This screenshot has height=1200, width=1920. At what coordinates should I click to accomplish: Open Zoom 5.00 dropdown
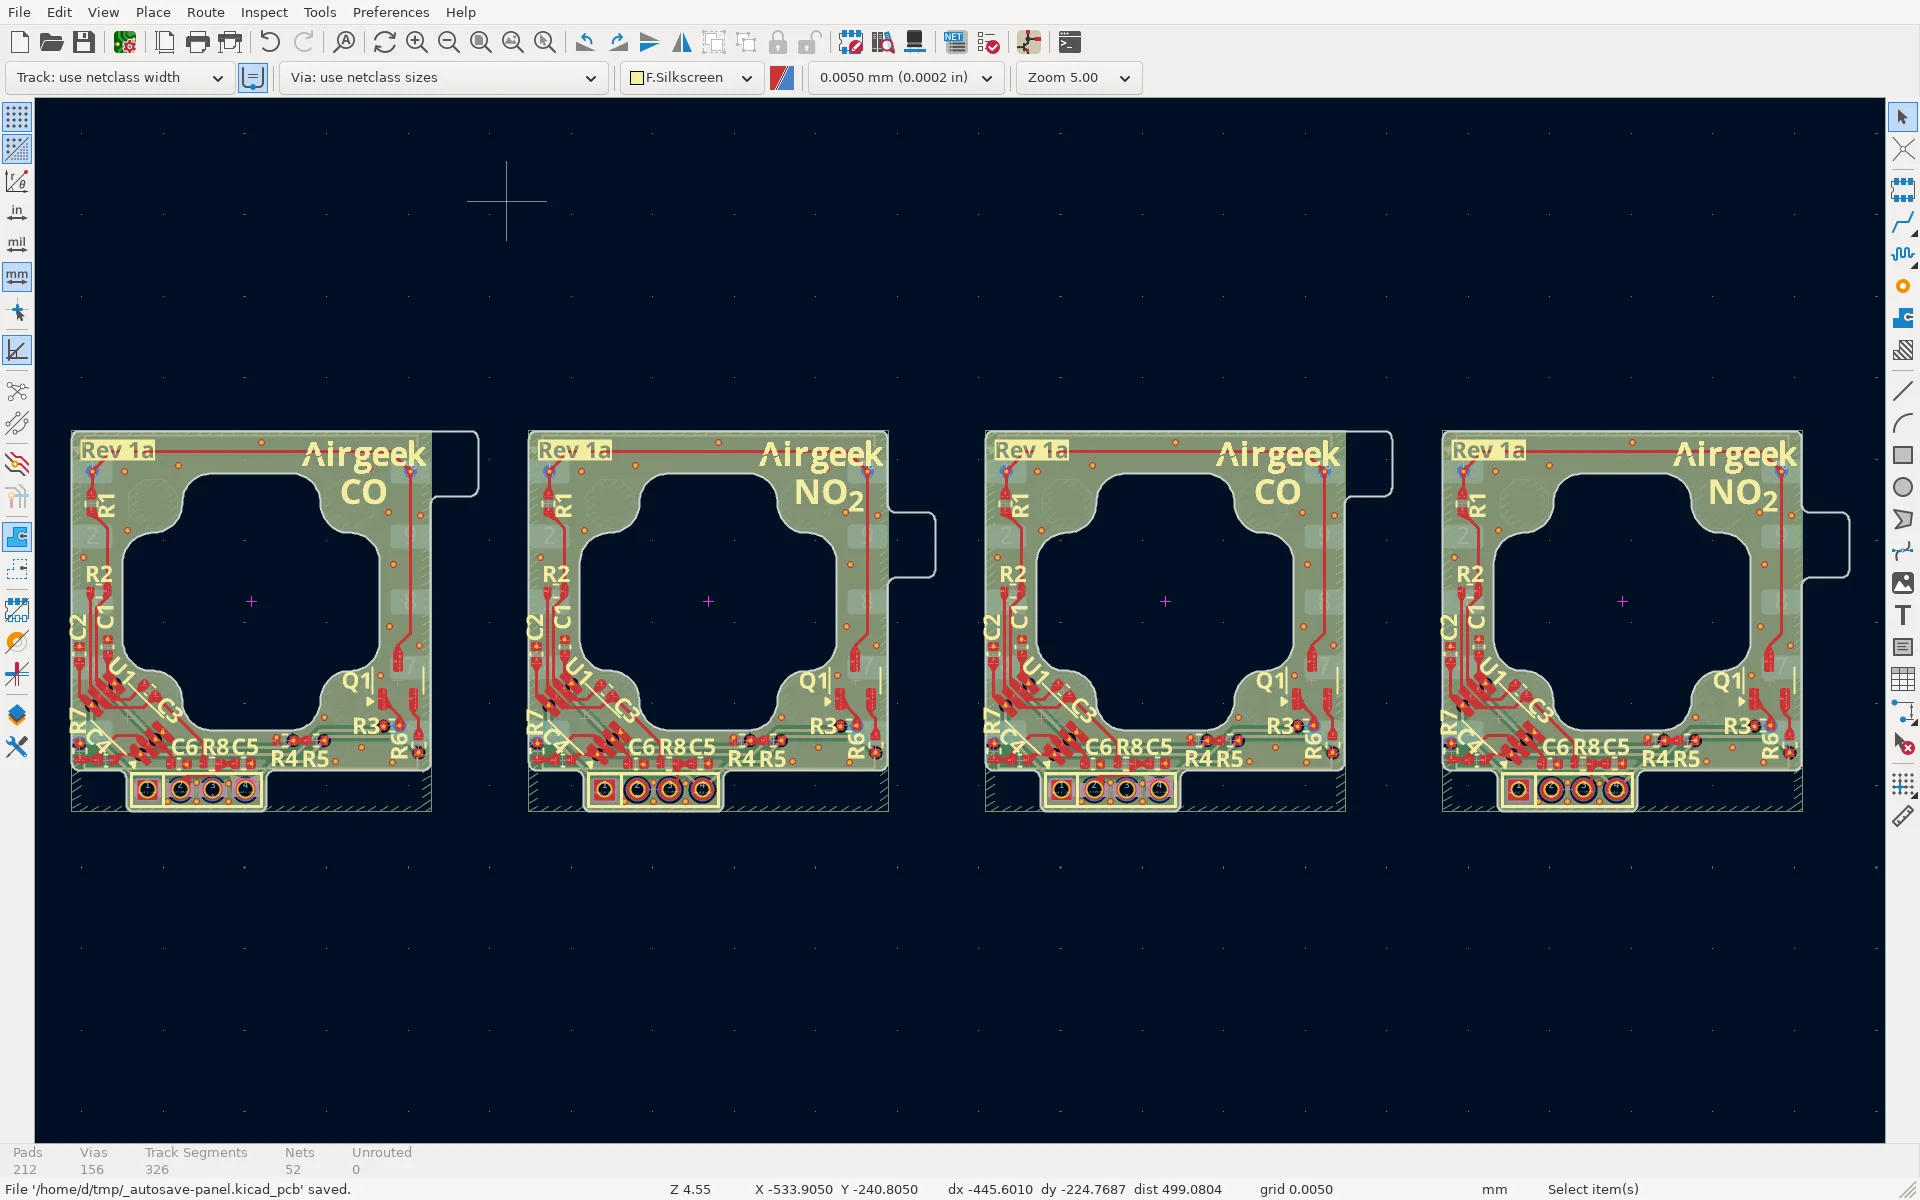coord(1079,77)
